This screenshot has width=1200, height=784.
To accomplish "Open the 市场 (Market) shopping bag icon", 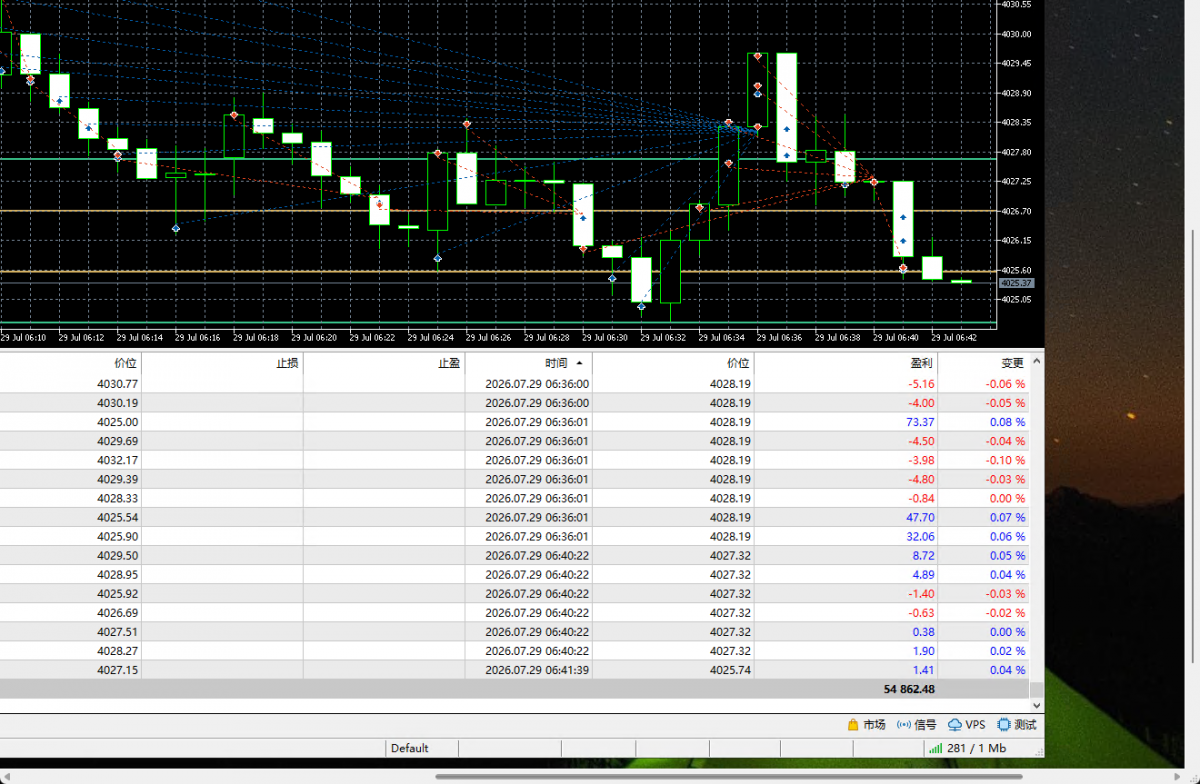I will tap(853, 724).
